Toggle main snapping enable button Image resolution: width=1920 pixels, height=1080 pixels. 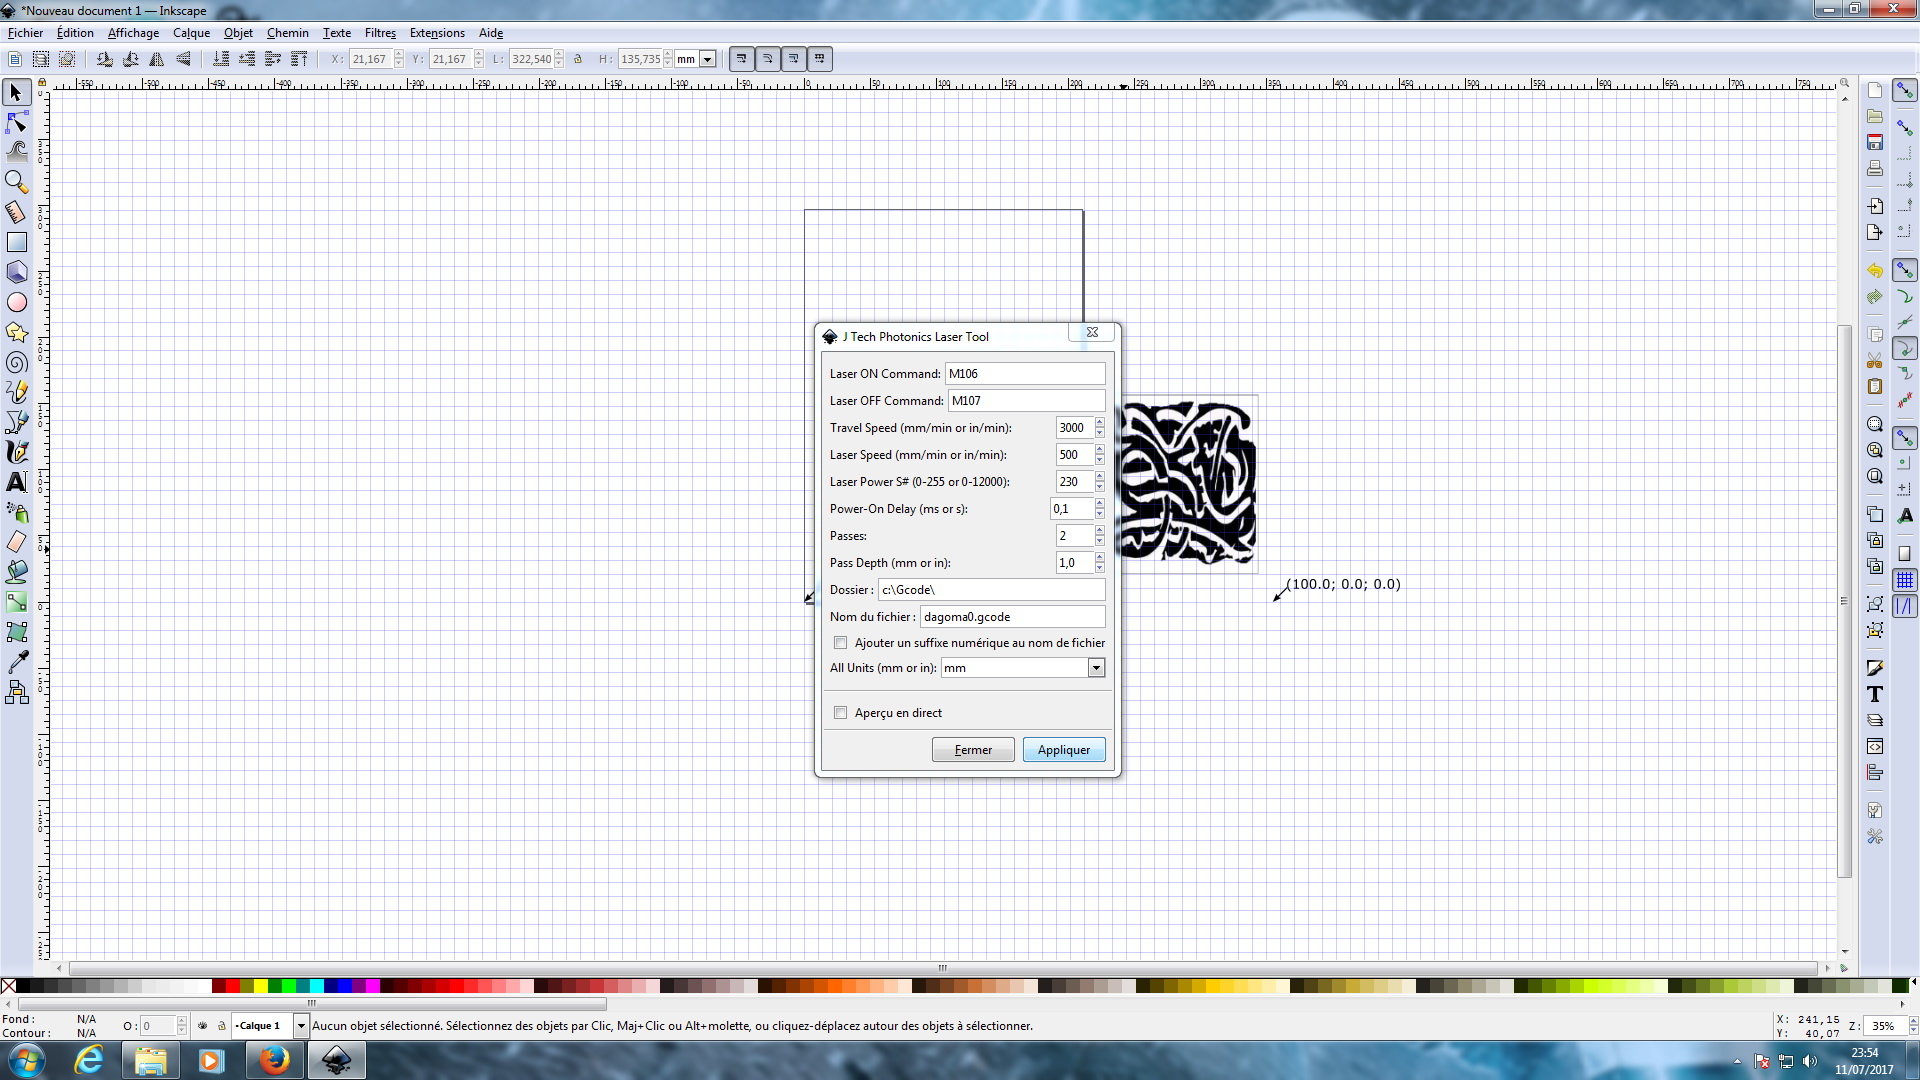(1905, 91)
